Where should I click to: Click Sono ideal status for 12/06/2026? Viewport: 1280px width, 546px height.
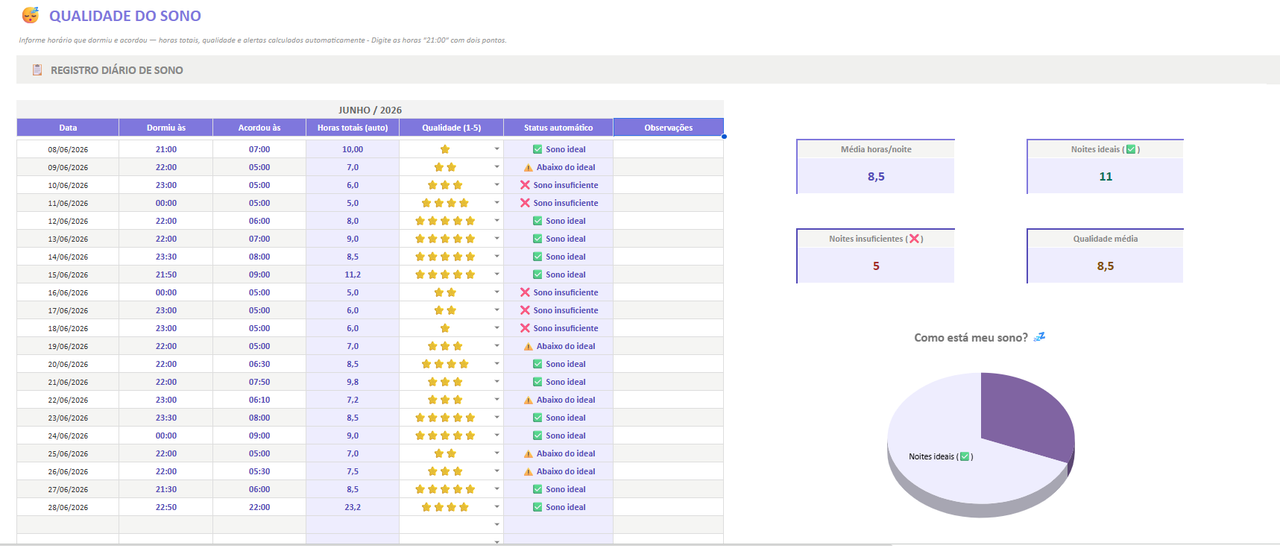559,221
